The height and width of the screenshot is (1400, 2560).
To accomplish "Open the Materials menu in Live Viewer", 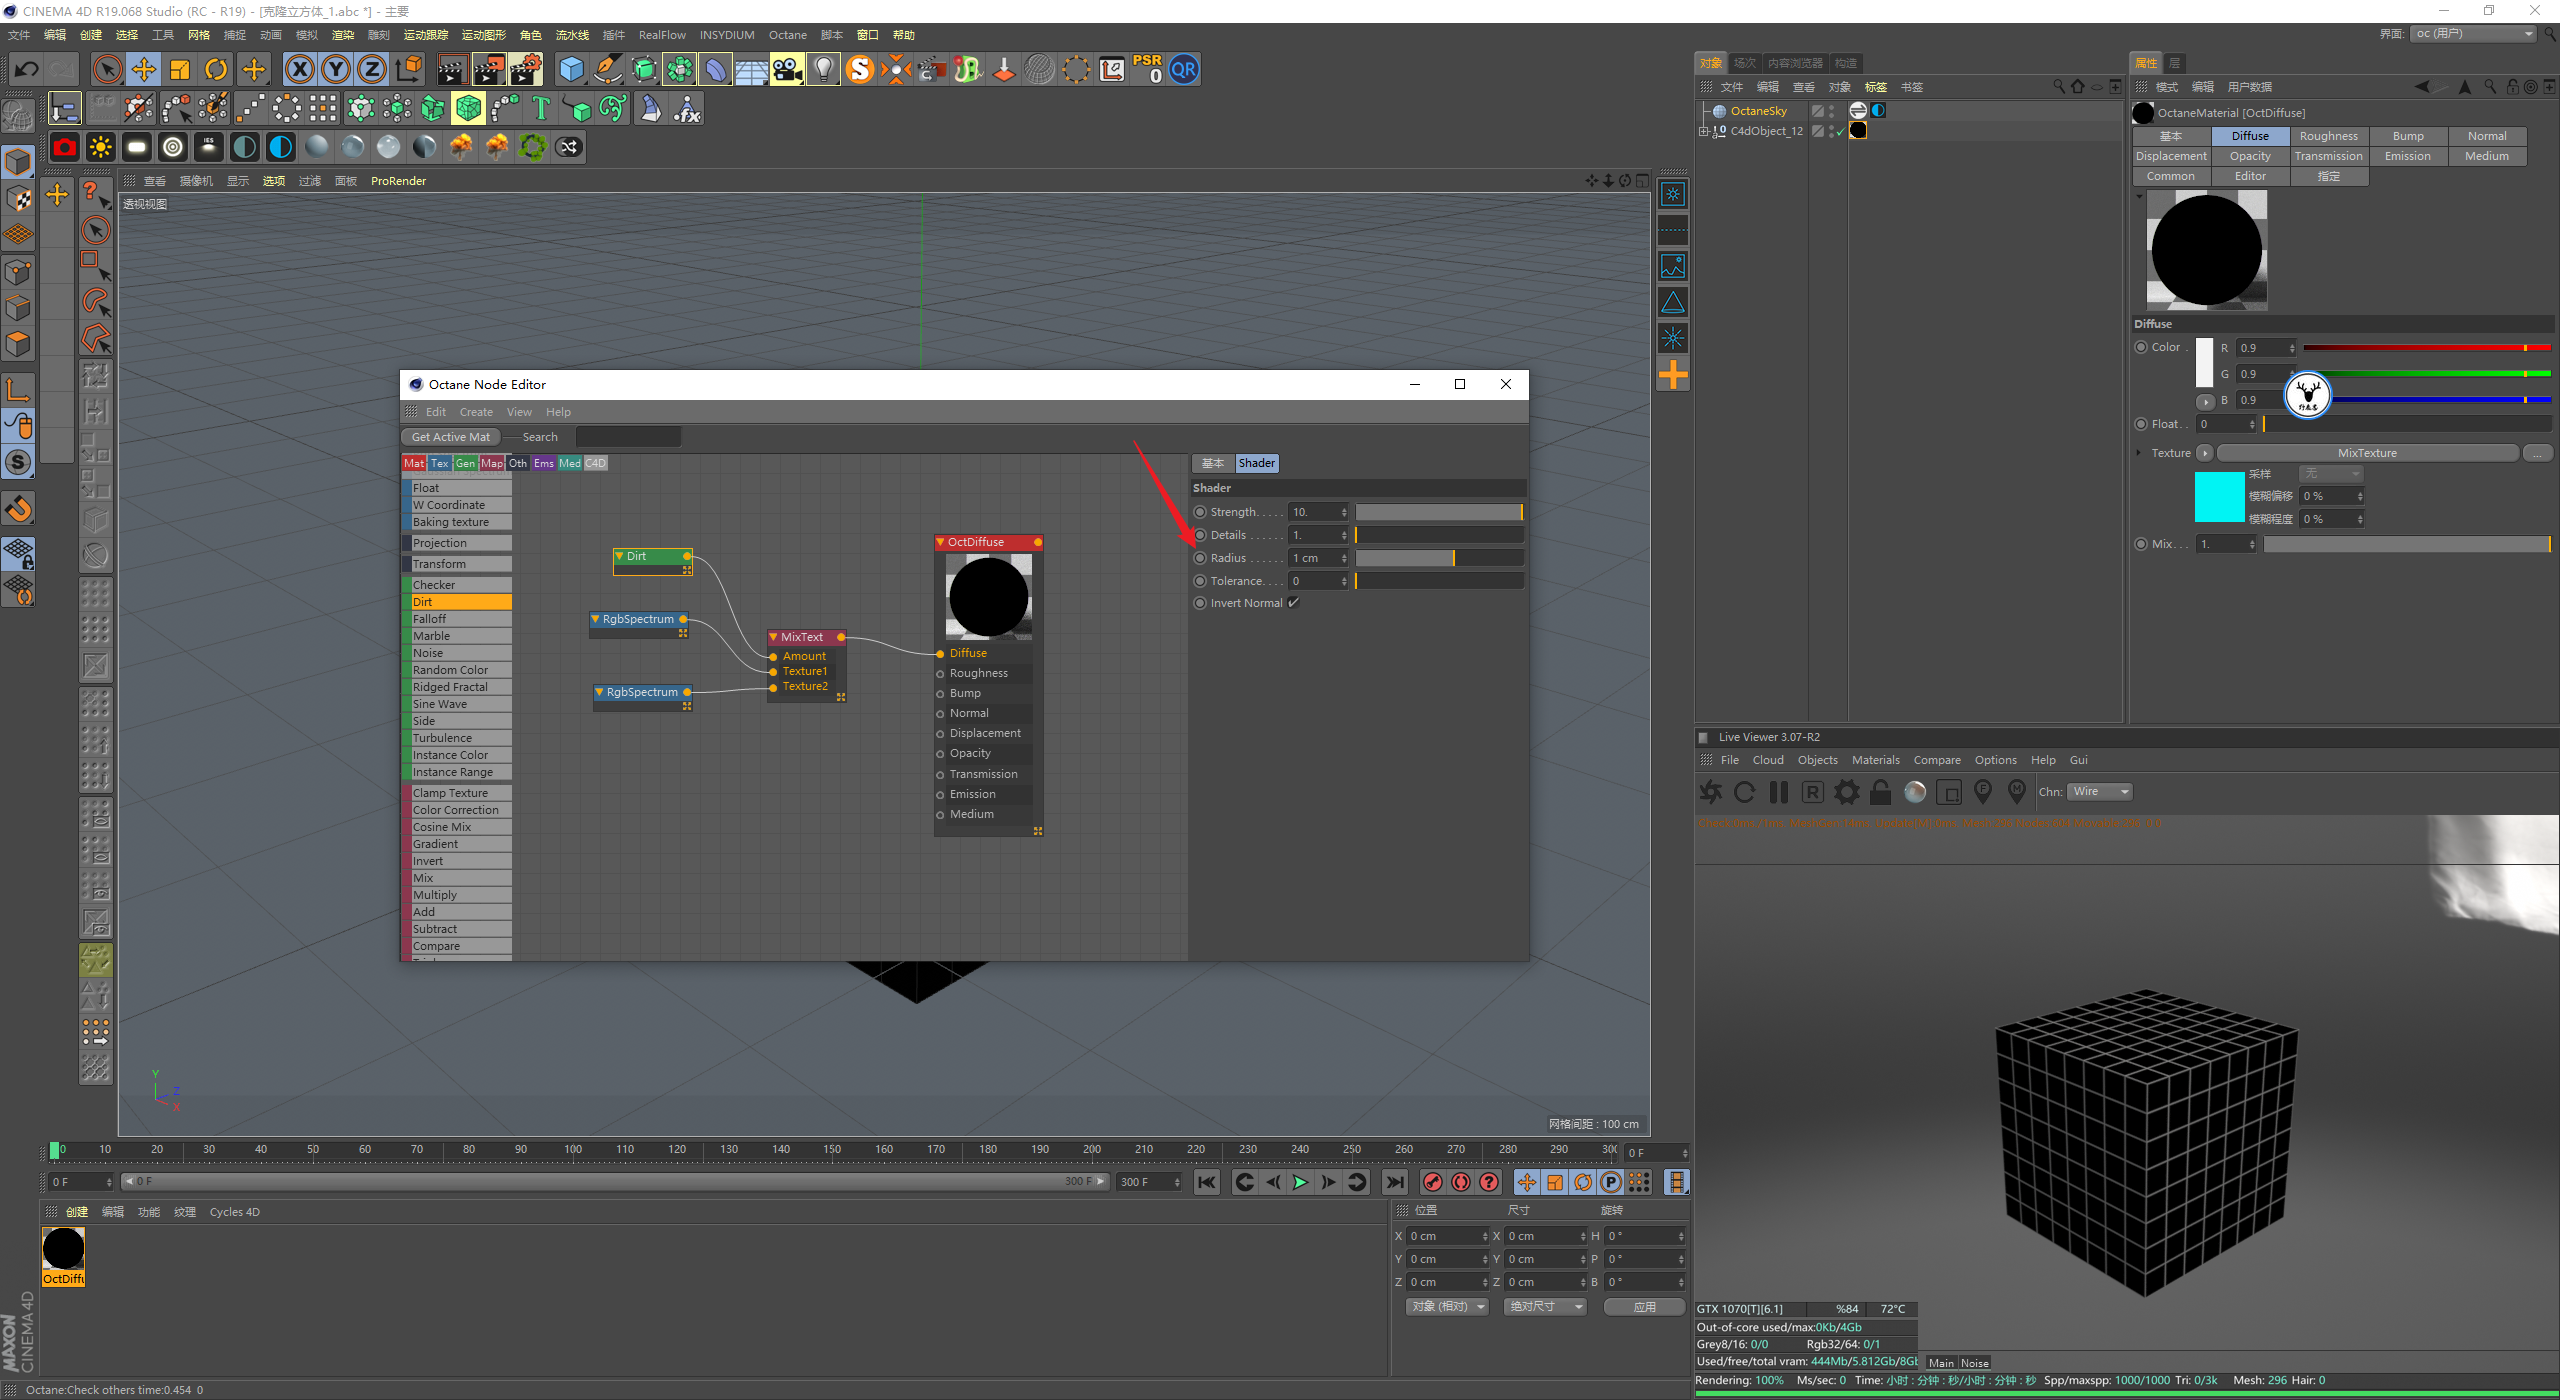I will [x=1875, y=760].
